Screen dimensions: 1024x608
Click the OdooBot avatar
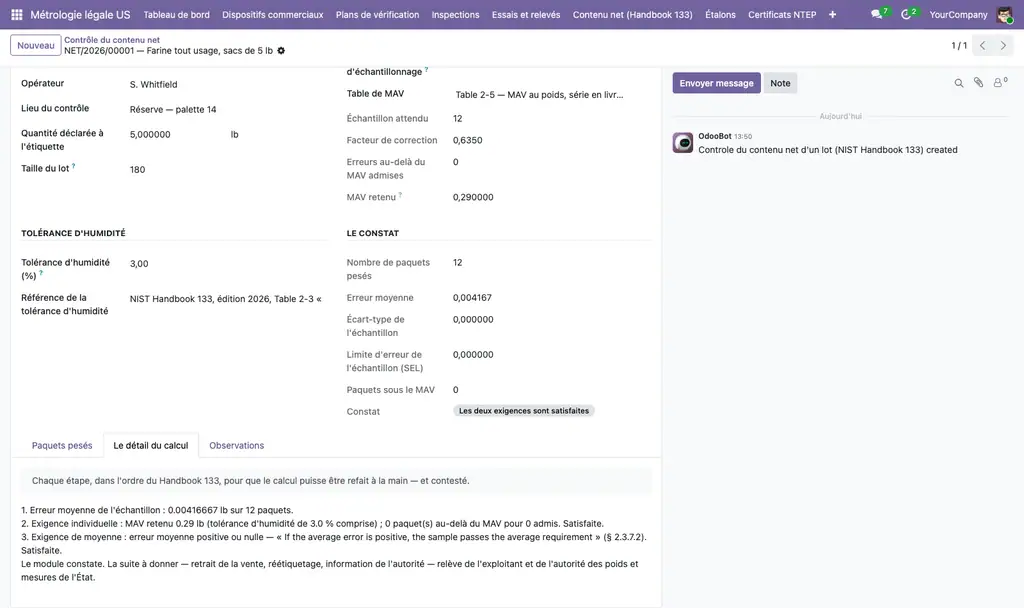tap(683, 142)
